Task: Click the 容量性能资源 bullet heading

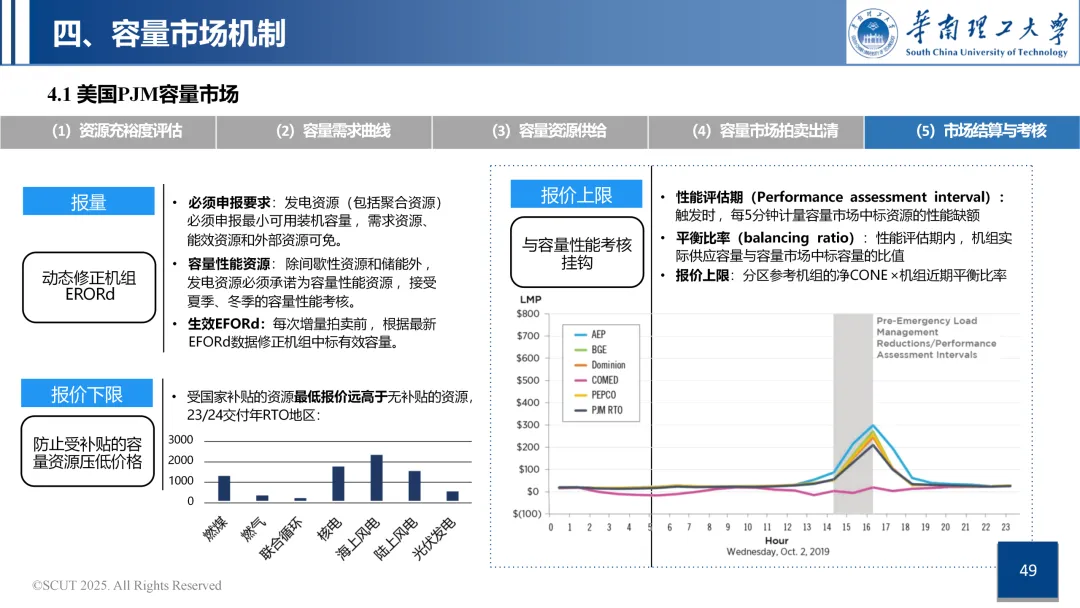Action: click(x=229, y=264)
